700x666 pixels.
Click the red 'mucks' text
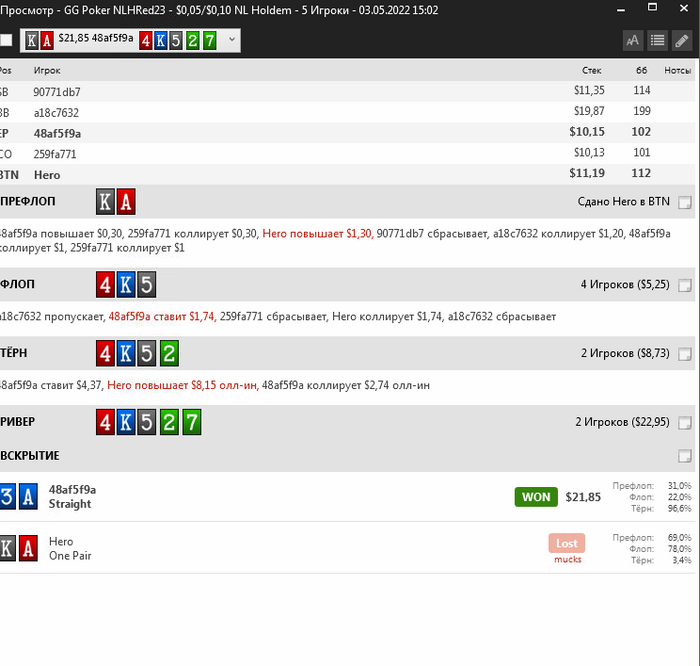click(568, 559)
